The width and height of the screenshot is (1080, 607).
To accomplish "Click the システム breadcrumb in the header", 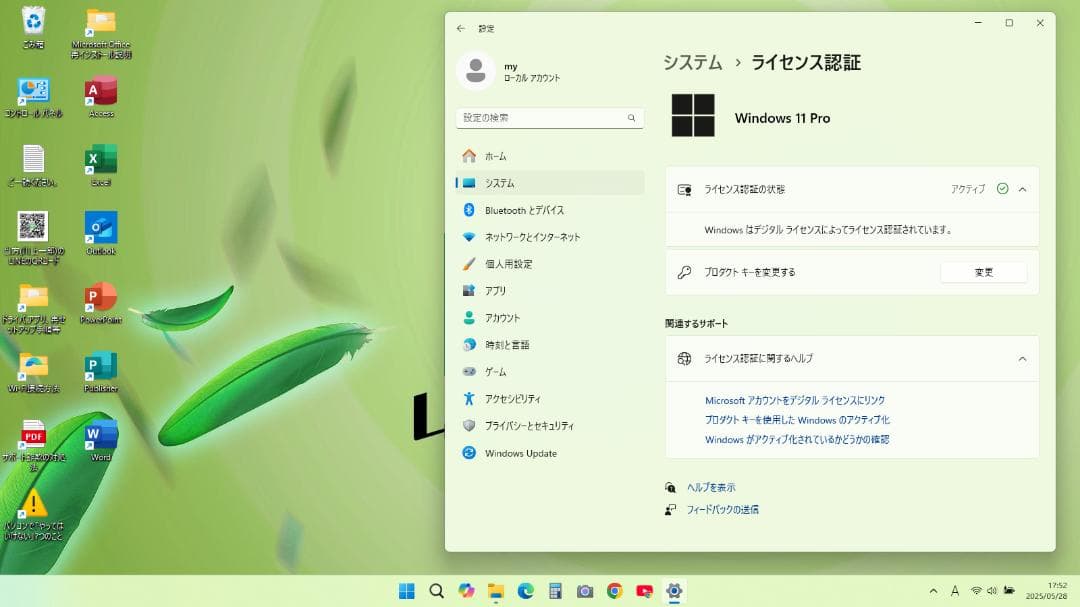I will pyautogui.click(x=692, y=63).
